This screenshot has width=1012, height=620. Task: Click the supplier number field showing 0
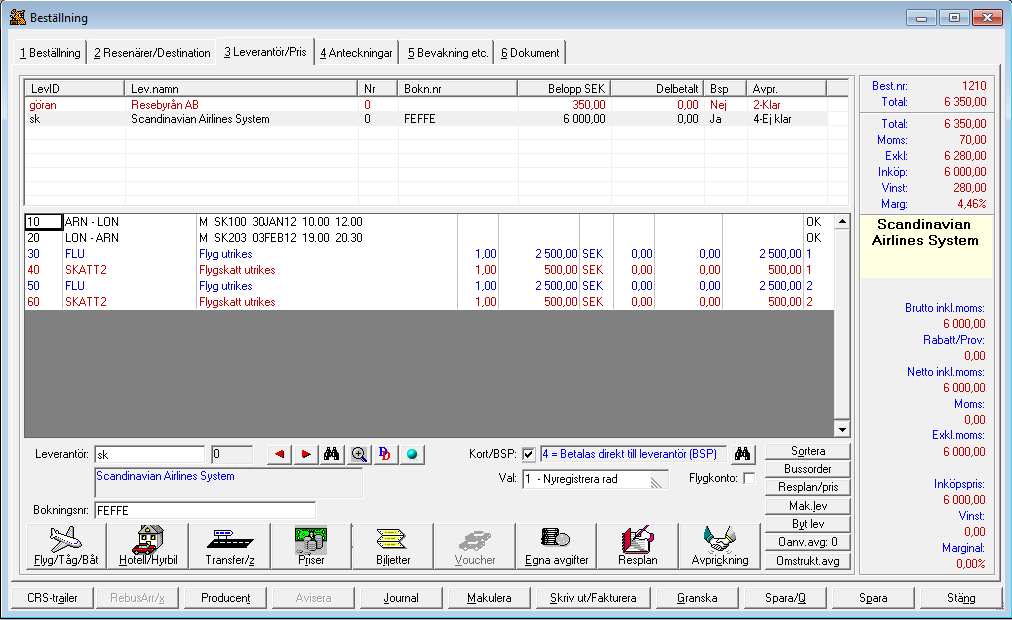point(232,454)
